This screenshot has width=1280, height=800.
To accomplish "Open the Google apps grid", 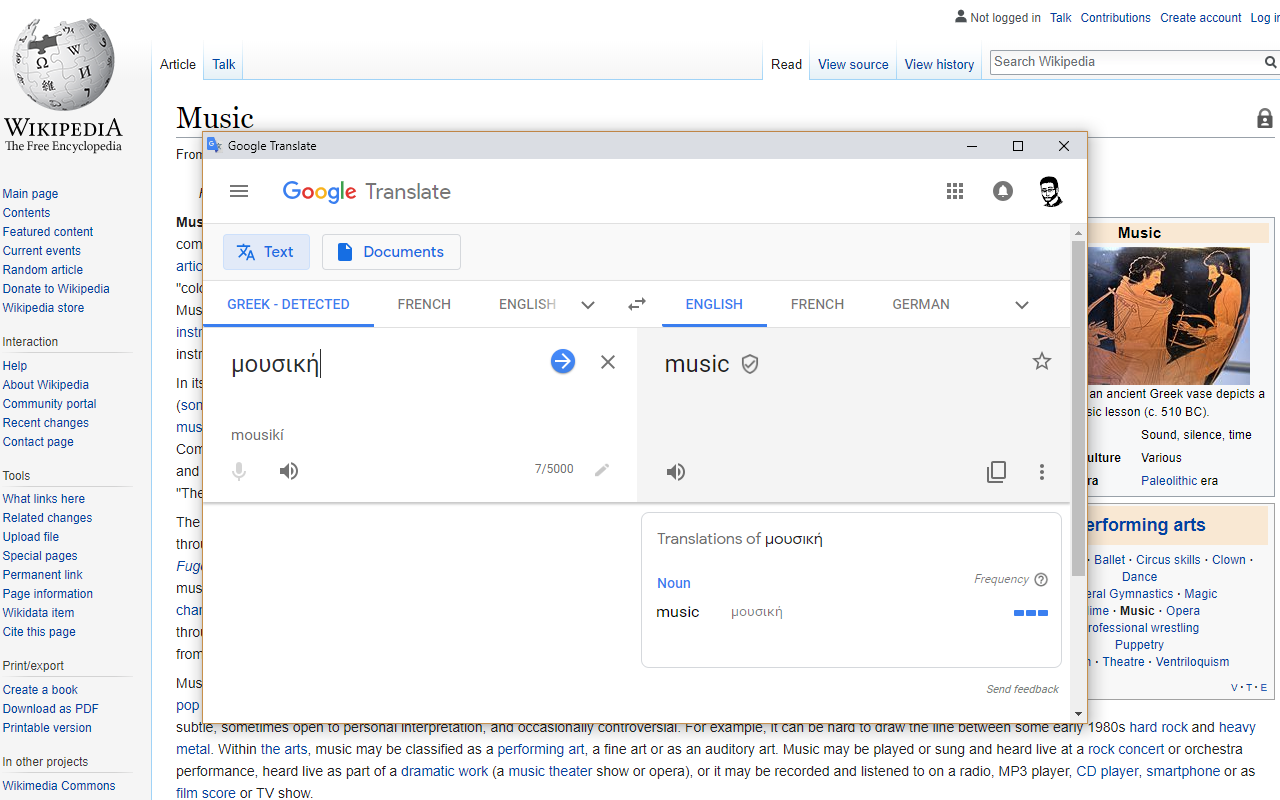I will (954, 190).
